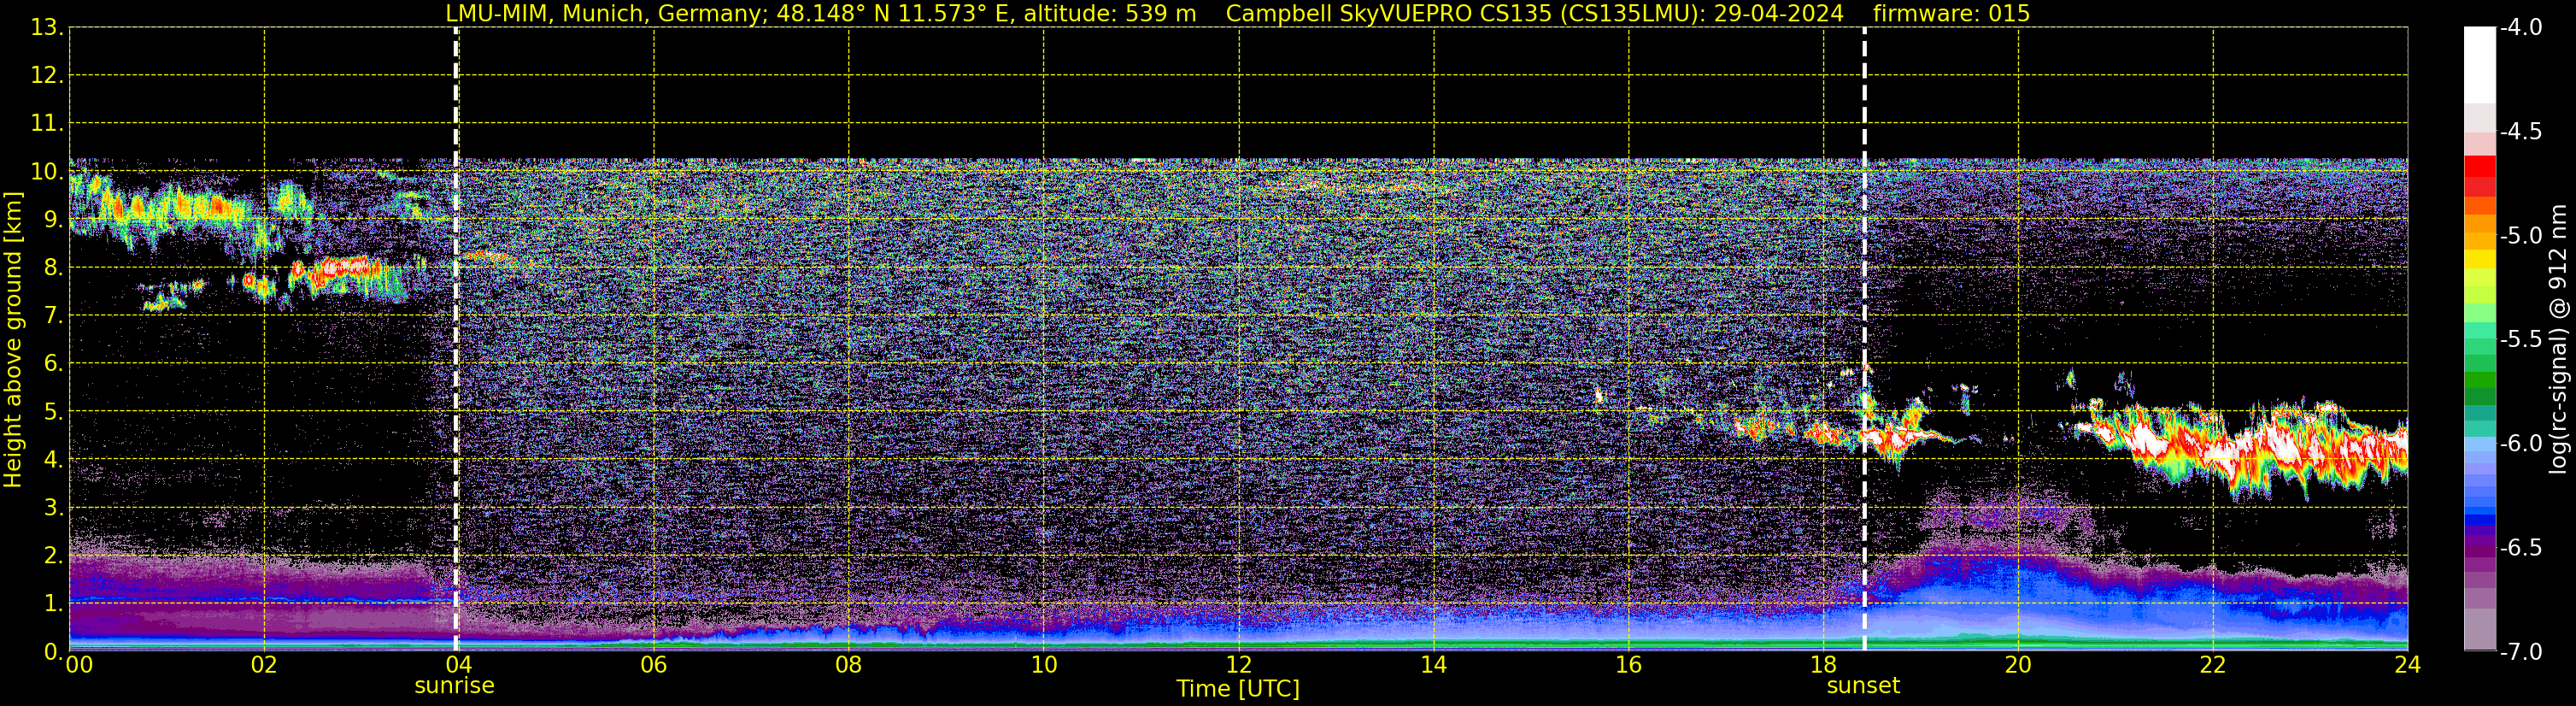Screen dimensions: 2576x706
Task: Click the x-axis tick label 20
Action: 2018,665
